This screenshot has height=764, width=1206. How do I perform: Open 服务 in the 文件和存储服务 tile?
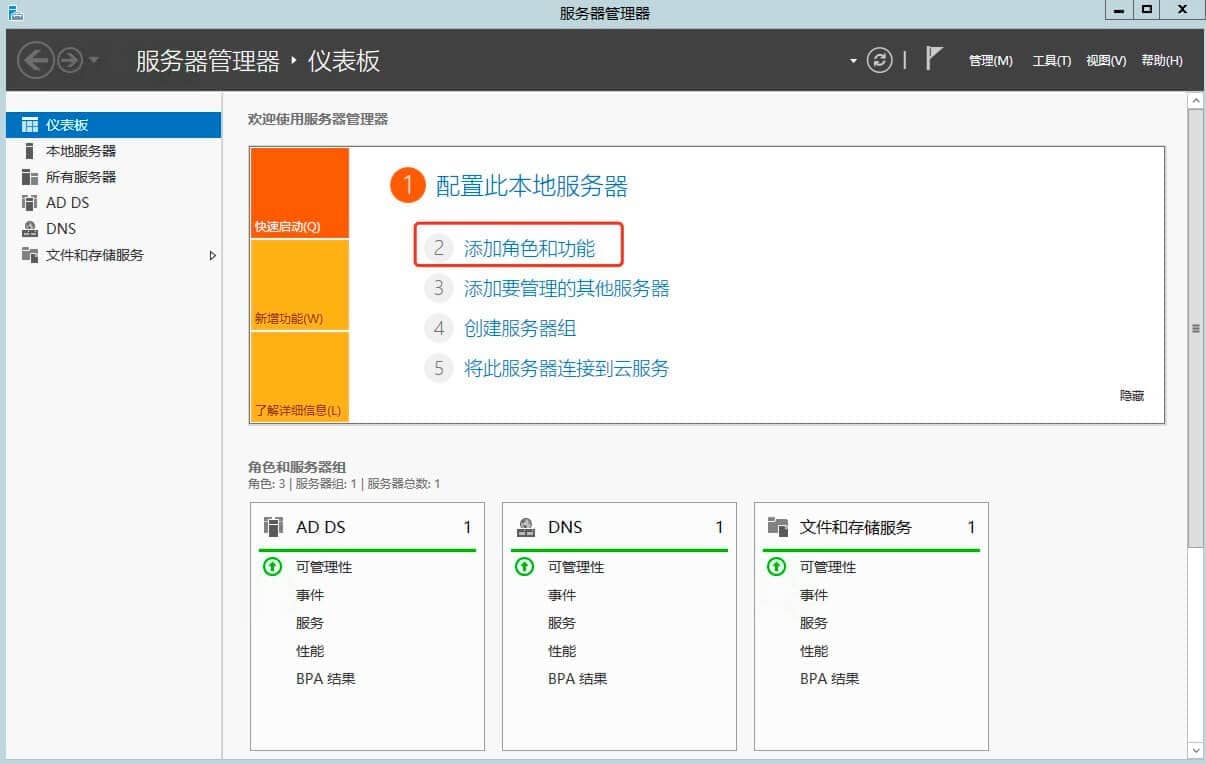coord(814,623)
